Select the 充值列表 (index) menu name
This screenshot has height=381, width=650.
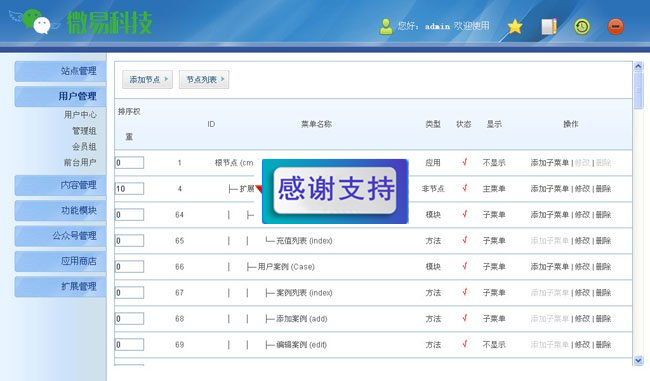click(304, 240)
